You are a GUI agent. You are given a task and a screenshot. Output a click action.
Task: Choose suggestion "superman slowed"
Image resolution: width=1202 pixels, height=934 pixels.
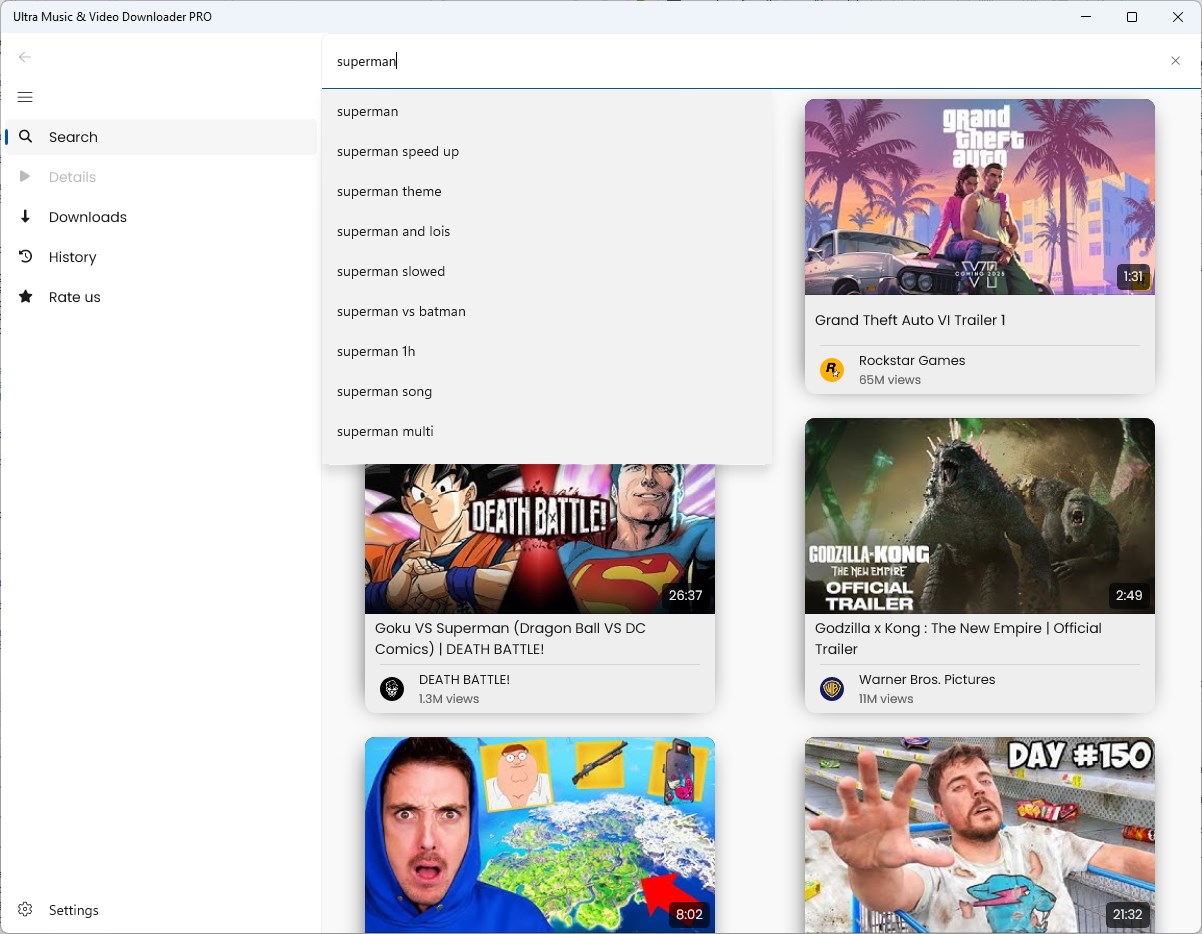click(x=547, y=271)
